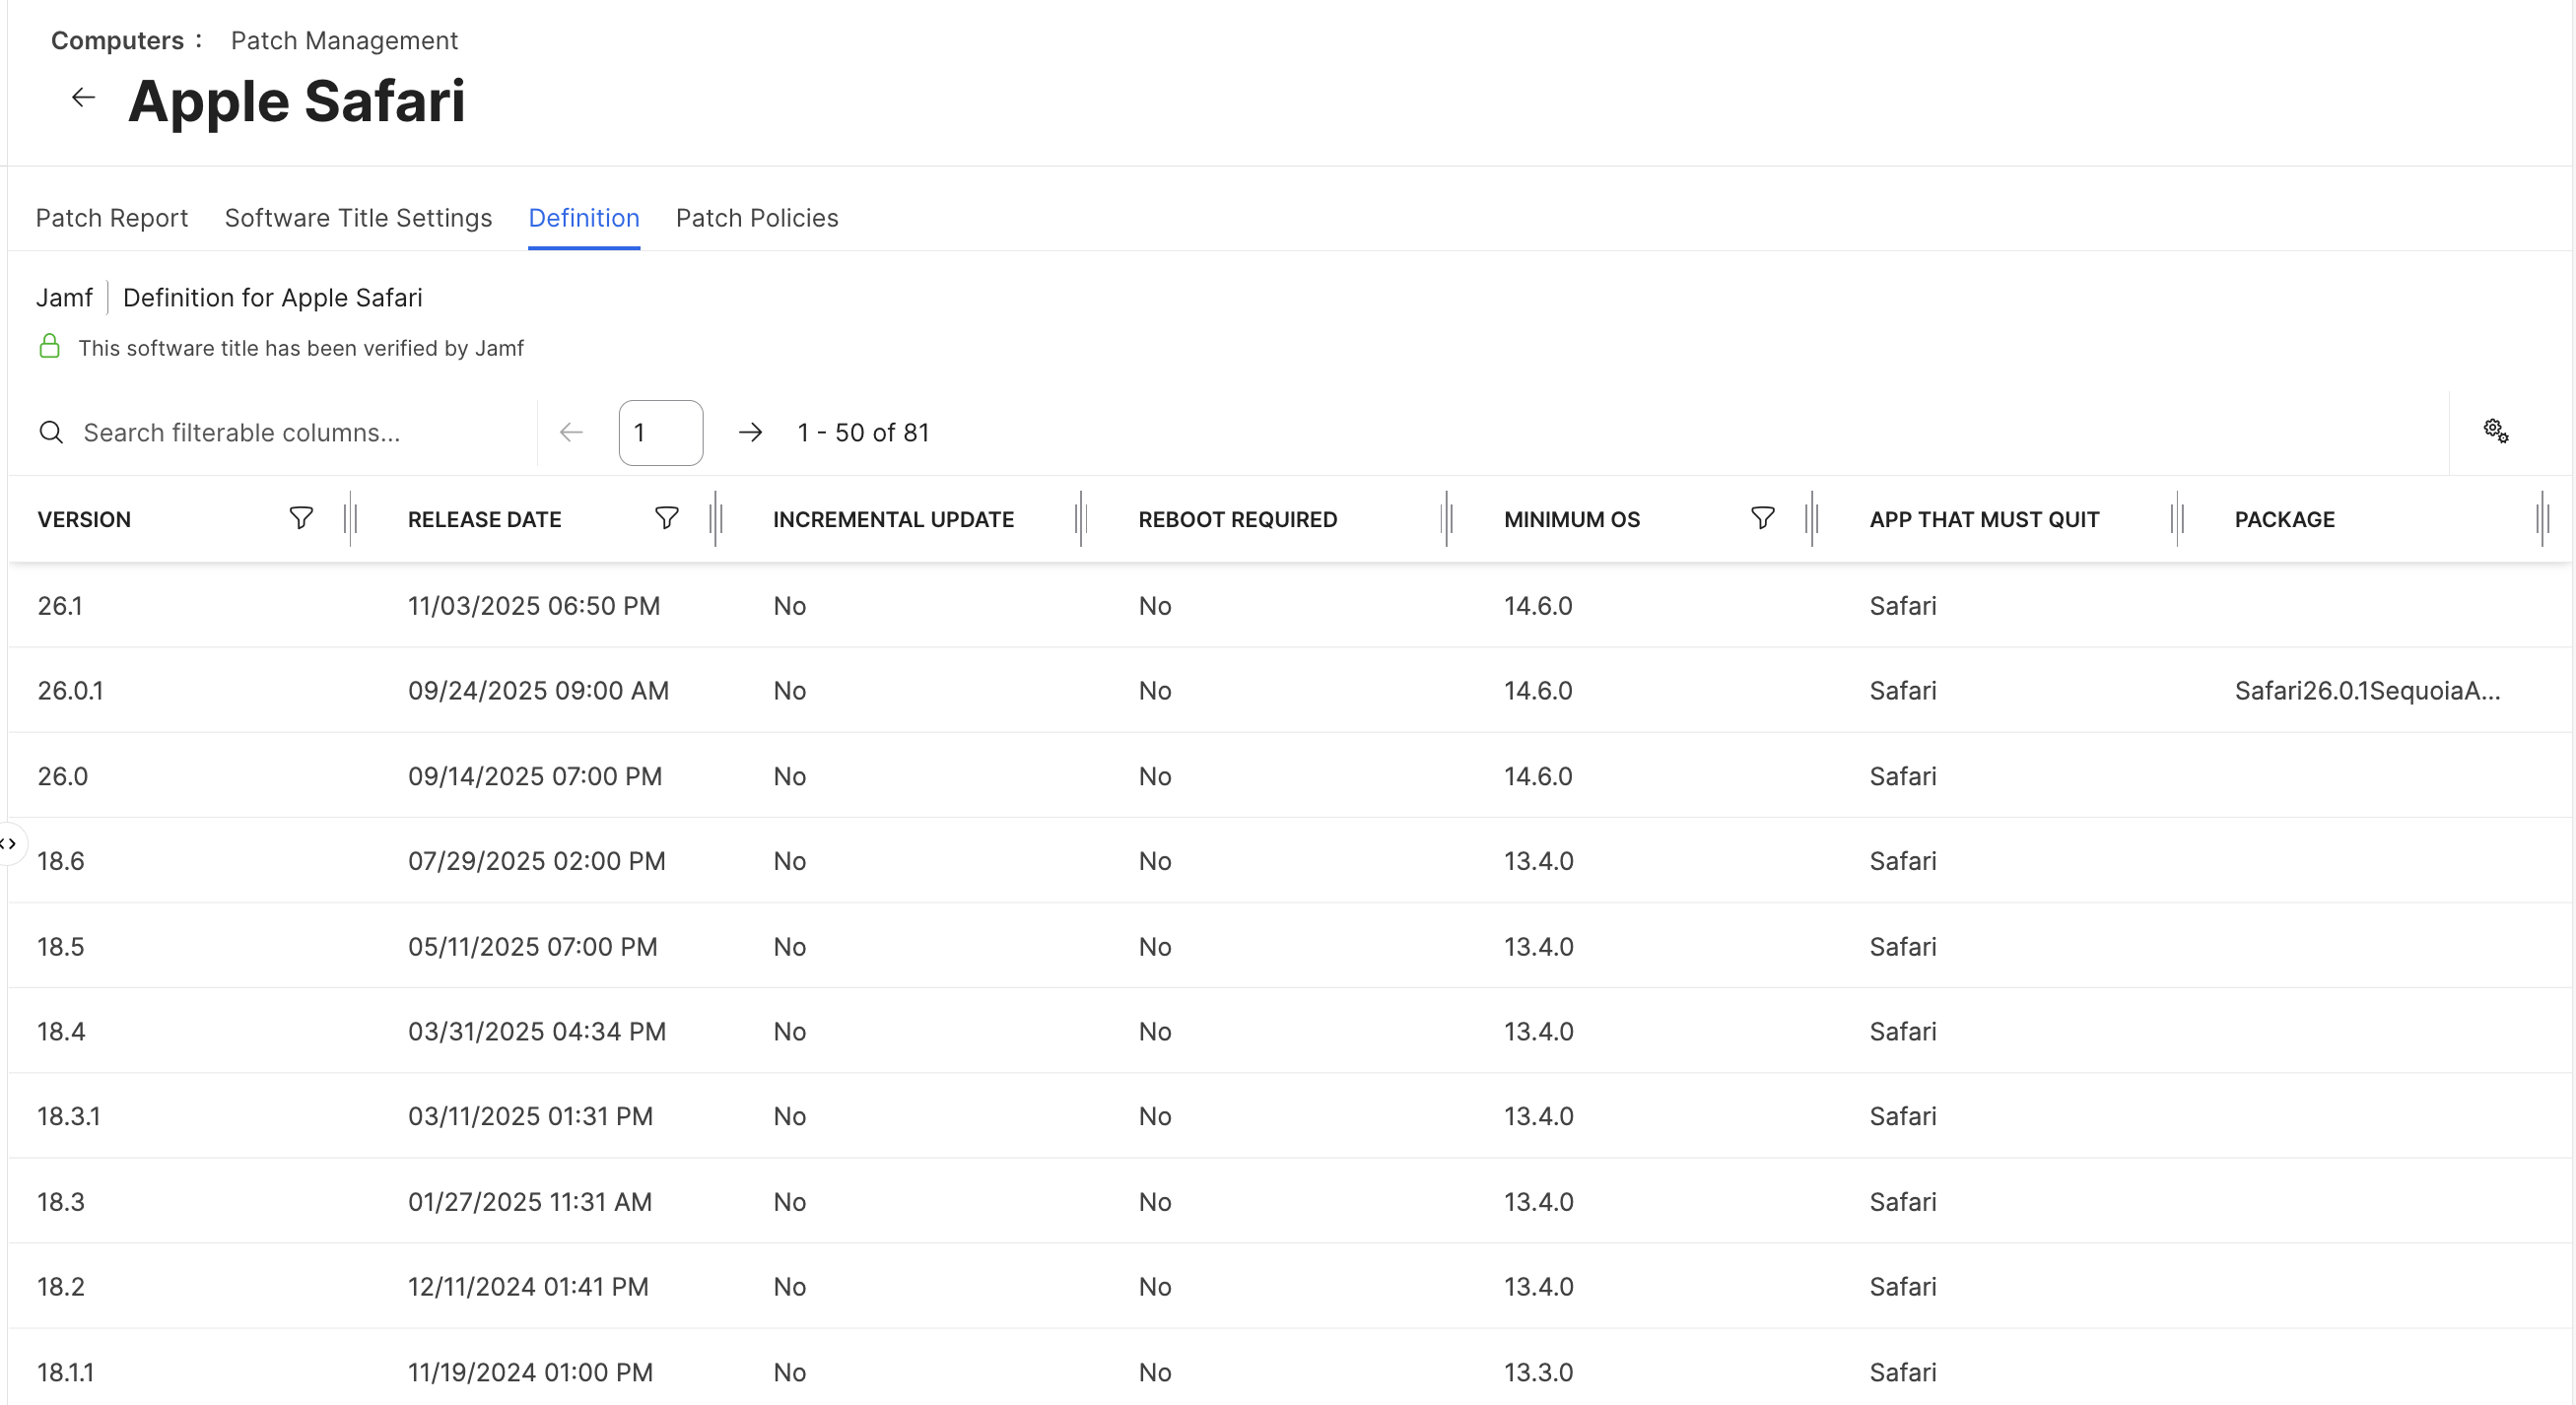Select the Software Title Settings tab
Image resolution: width=2576 pixels, height=1405 pixels.
[x=358, y=218]
